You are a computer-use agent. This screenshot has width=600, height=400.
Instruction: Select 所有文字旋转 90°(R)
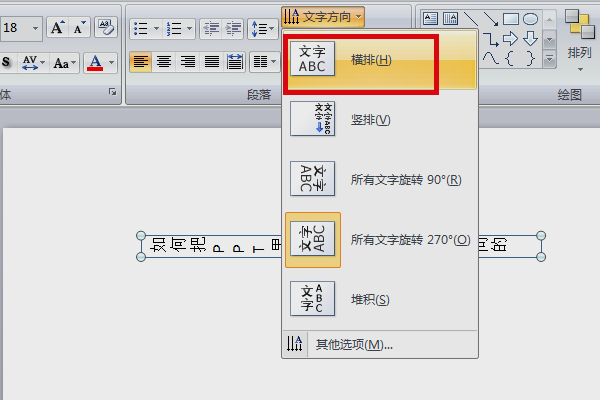[x=380, y=179]
